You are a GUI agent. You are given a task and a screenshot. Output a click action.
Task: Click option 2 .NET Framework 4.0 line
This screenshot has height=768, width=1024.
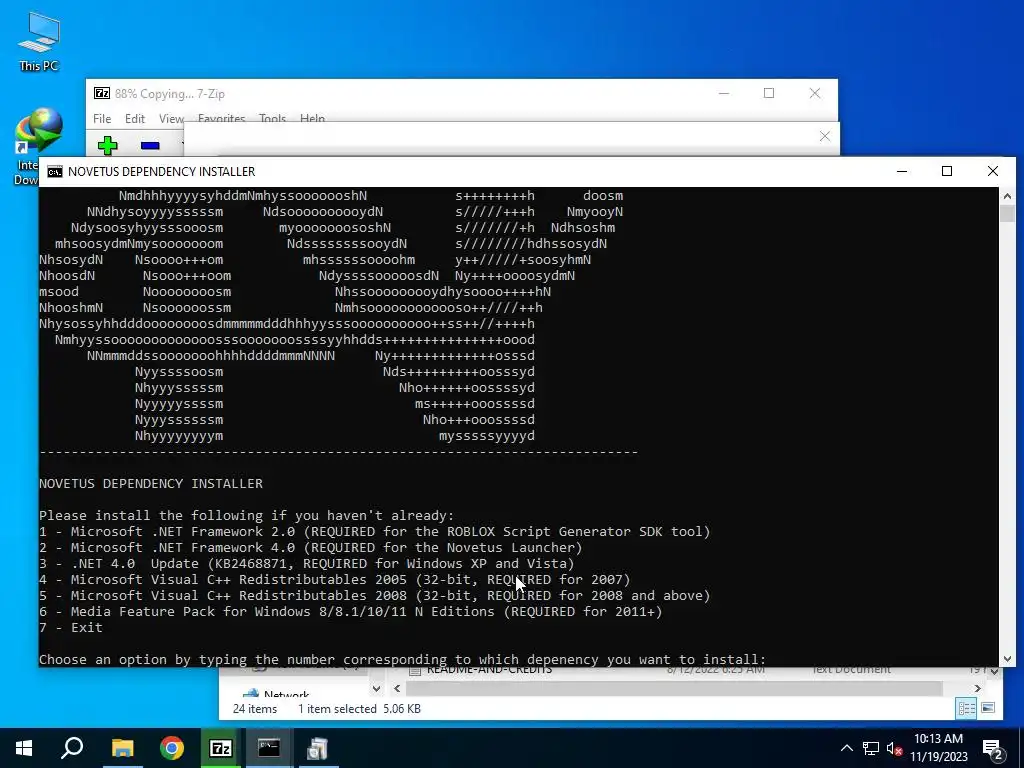pos(310,547)
